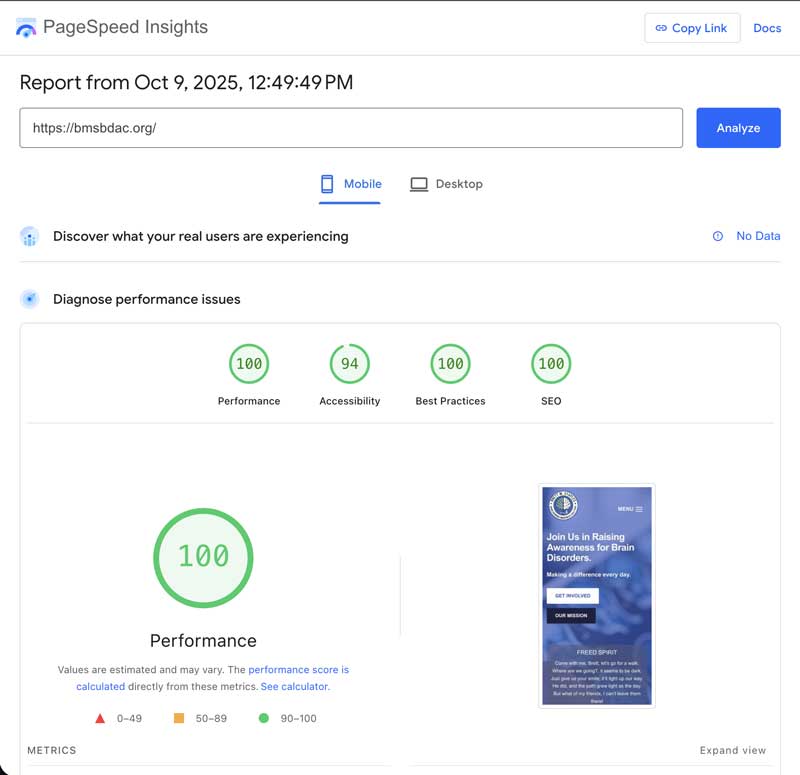Switch to the Desktop tab

[x=446, y=184]
